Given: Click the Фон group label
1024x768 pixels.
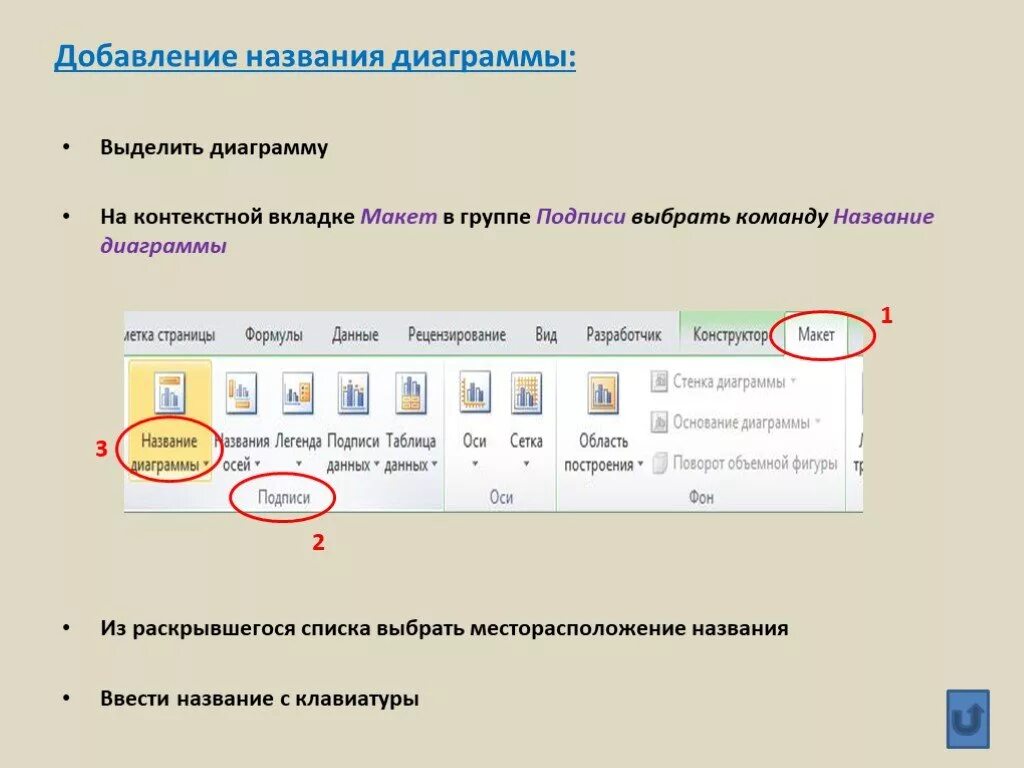Looking at the screenshot, I should pos(701,498).
